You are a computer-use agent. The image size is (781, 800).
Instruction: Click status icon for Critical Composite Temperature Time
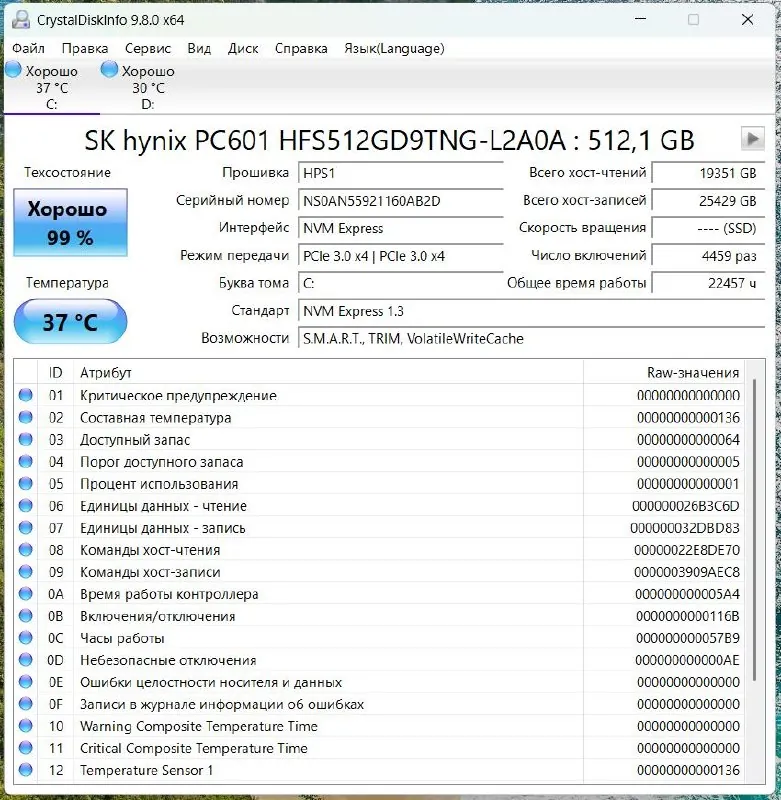click(x=26, y=748)
